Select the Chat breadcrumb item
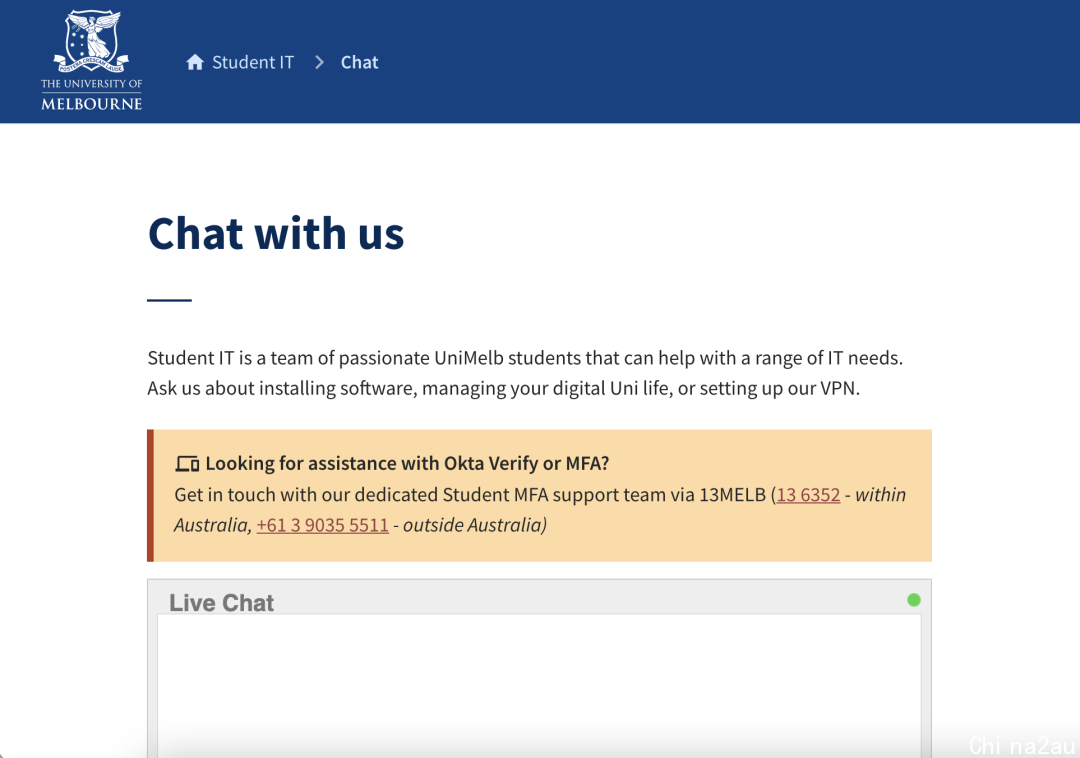 tap(360, 62)
